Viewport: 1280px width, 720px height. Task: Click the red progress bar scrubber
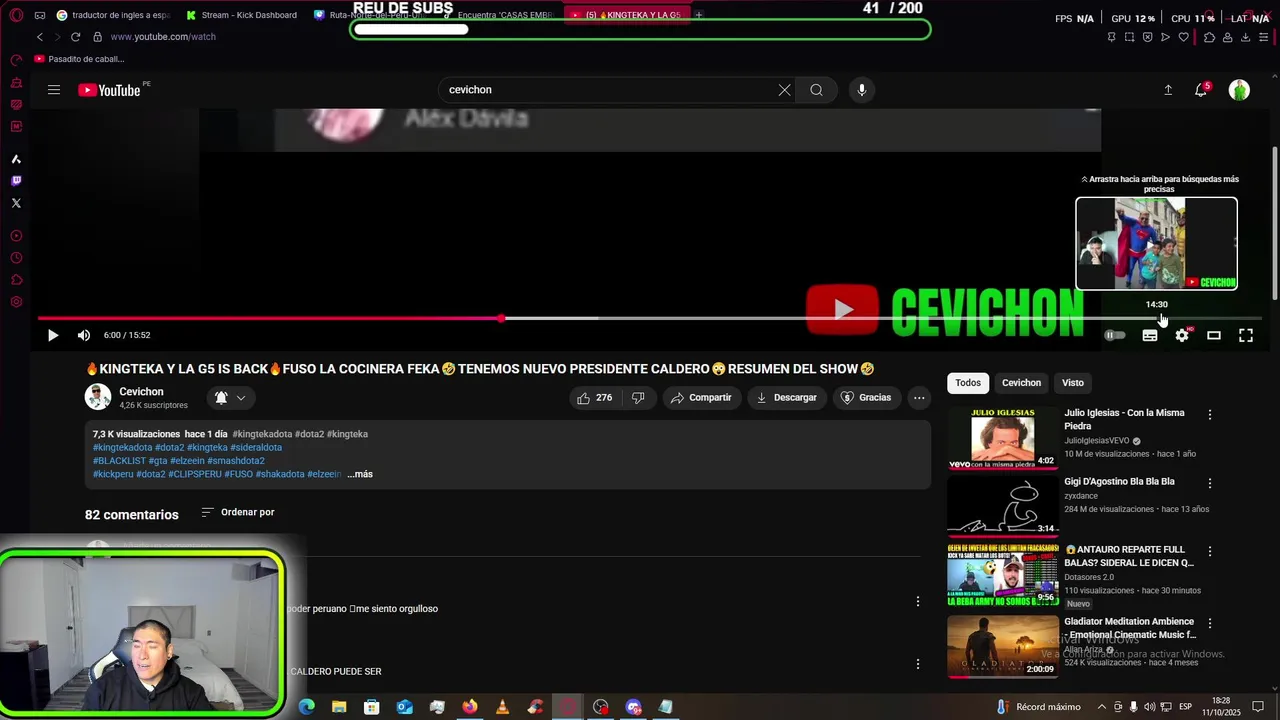pyautogui.click(x=501, y=318)
